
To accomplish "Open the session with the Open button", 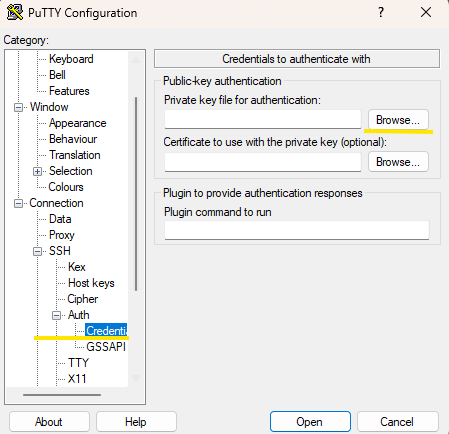I will [310, 422].
